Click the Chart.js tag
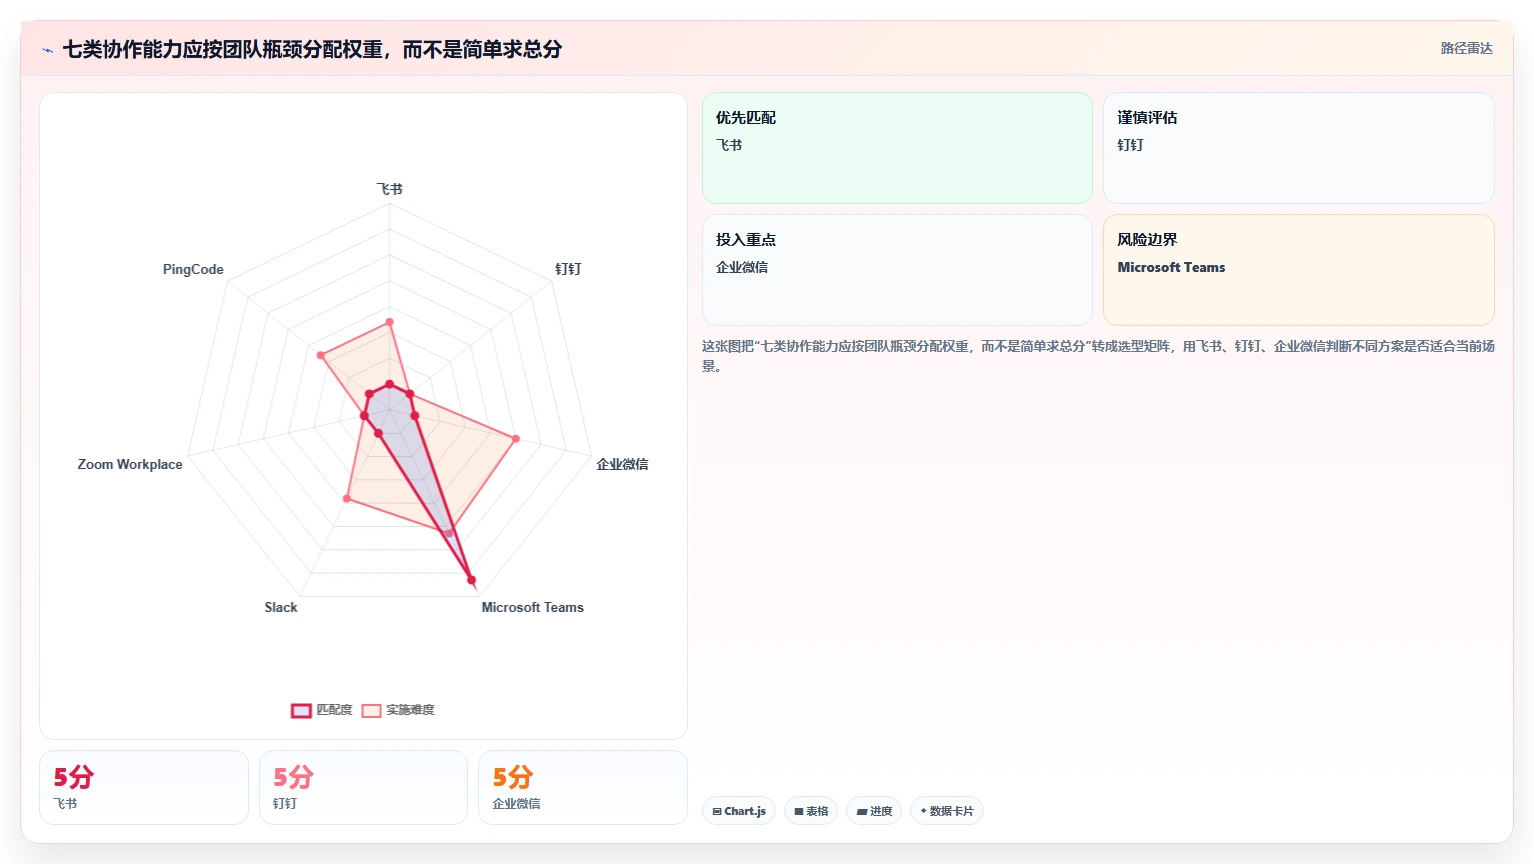This screenshot has height=864, width=1534. pos(739,811)
